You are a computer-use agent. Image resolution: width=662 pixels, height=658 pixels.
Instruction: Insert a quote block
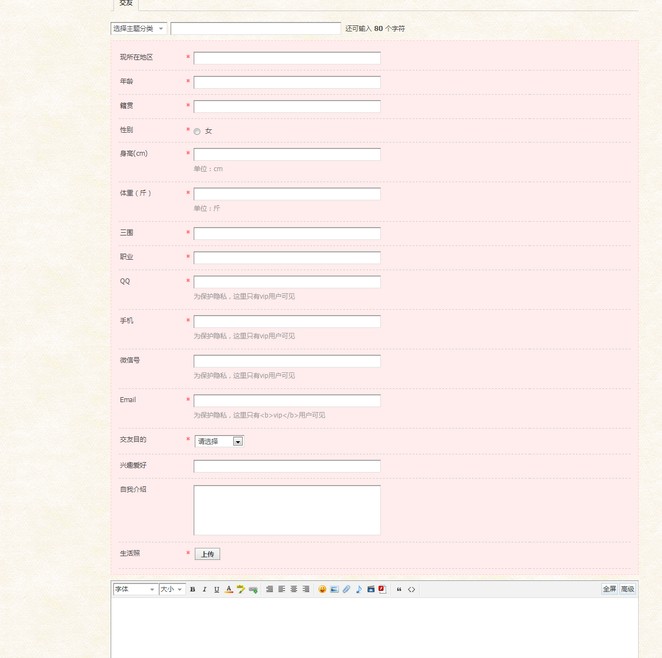399,589
